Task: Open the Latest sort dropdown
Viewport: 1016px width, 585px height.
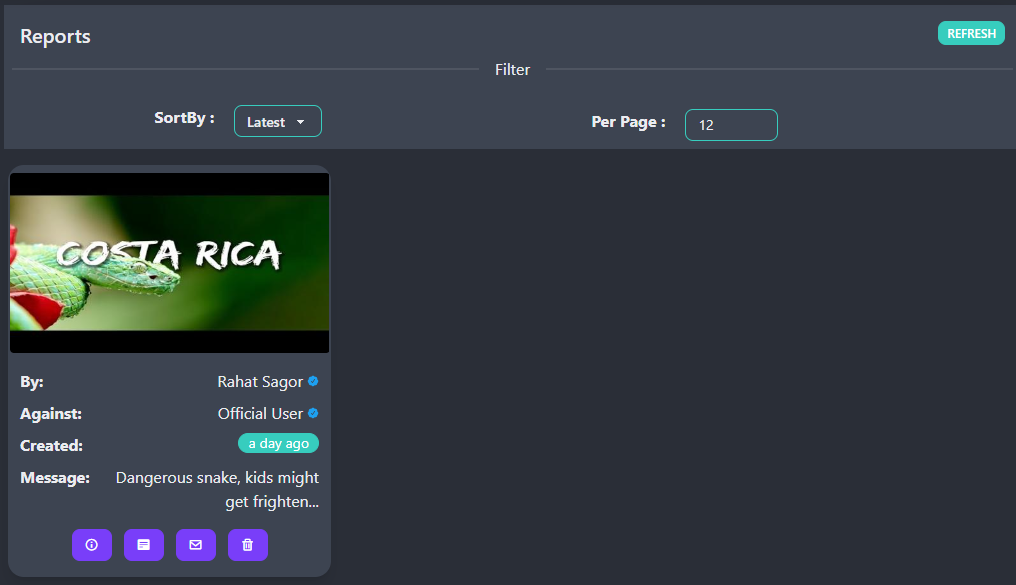Action: (277, 122)
